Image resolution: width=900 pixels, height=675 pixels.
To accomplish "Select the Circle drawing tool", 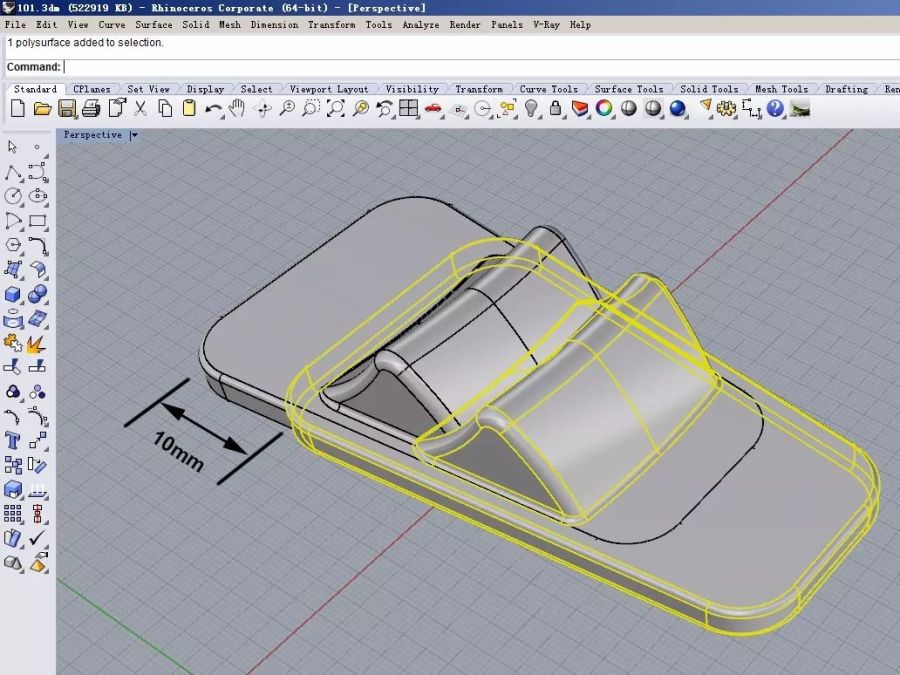I will pyautogui.click(x=13, y=197).
